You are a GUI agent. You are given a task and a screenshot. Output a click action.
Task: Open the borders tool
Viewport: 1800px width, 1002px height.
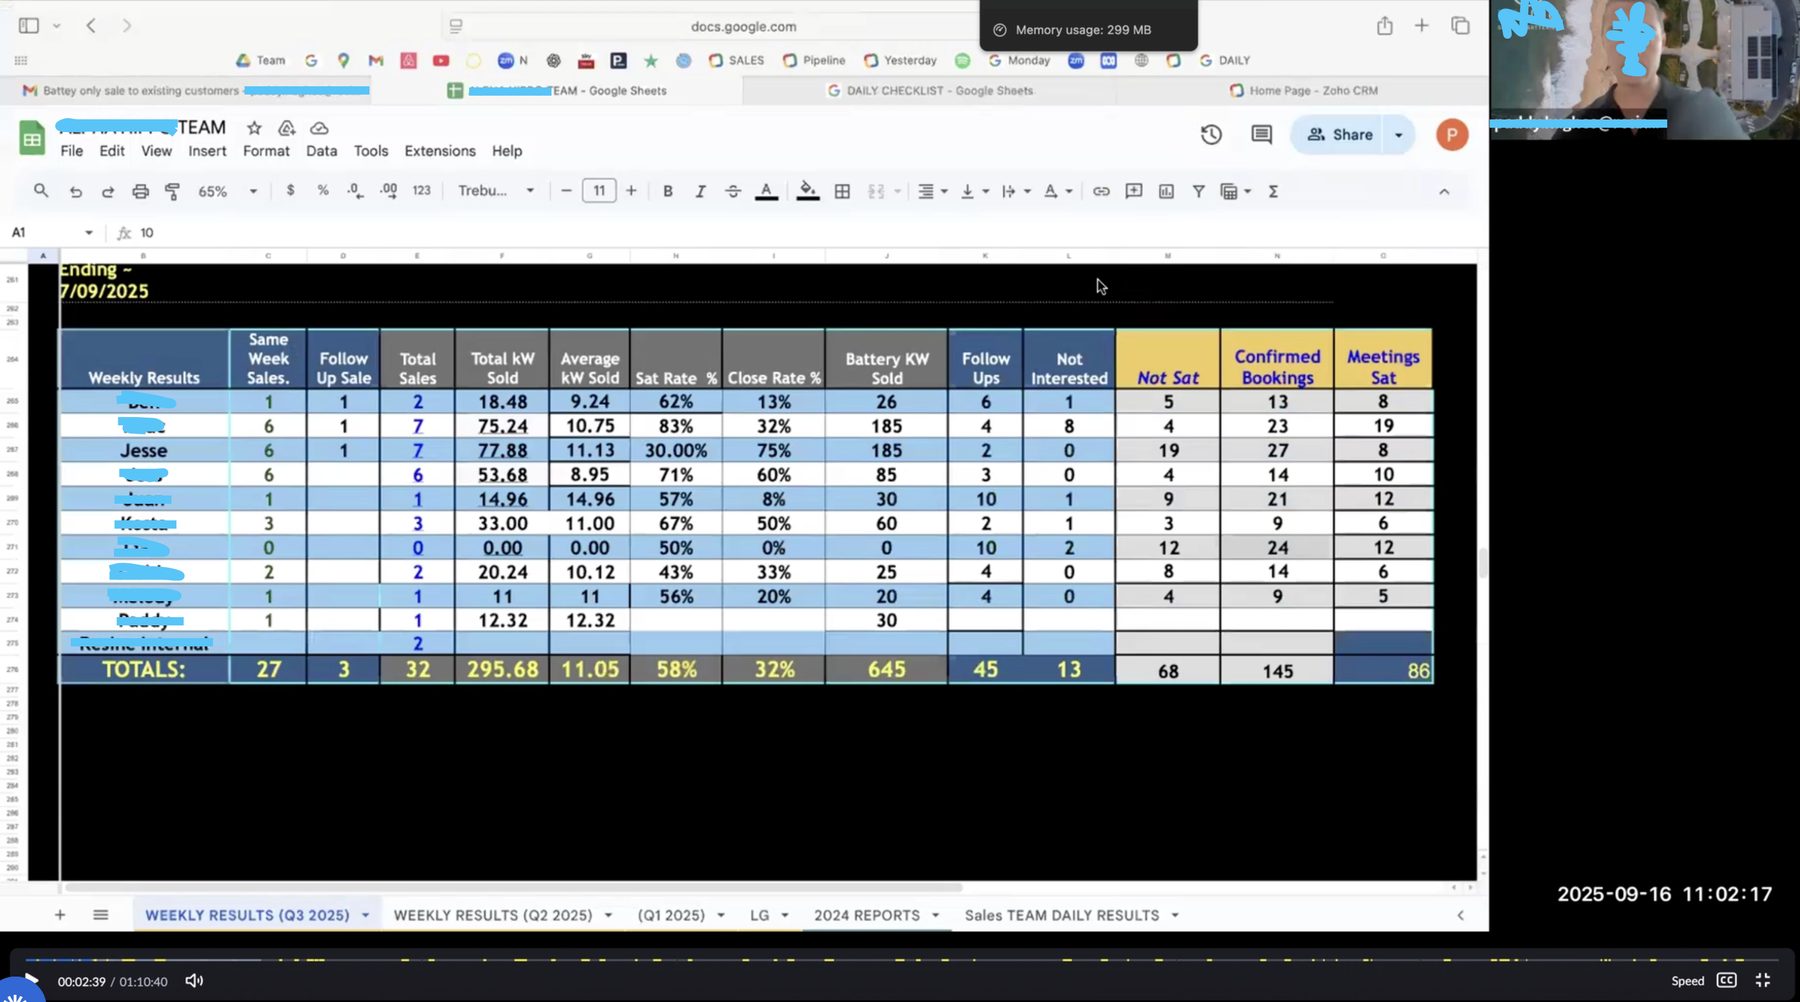[842, 191]
